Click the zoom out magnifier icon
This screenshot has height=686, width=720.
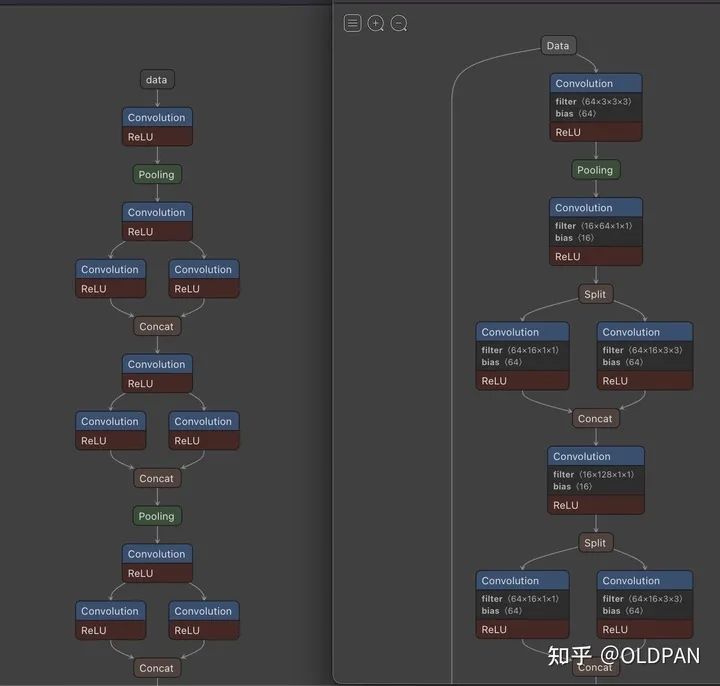(x=399, y=23)
